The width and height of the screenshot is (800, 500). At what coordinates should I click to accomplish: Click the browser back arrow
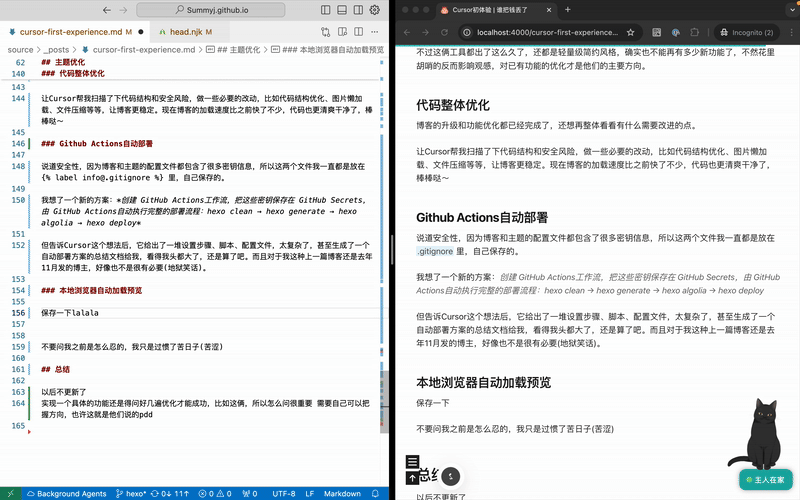coord(409,32)
